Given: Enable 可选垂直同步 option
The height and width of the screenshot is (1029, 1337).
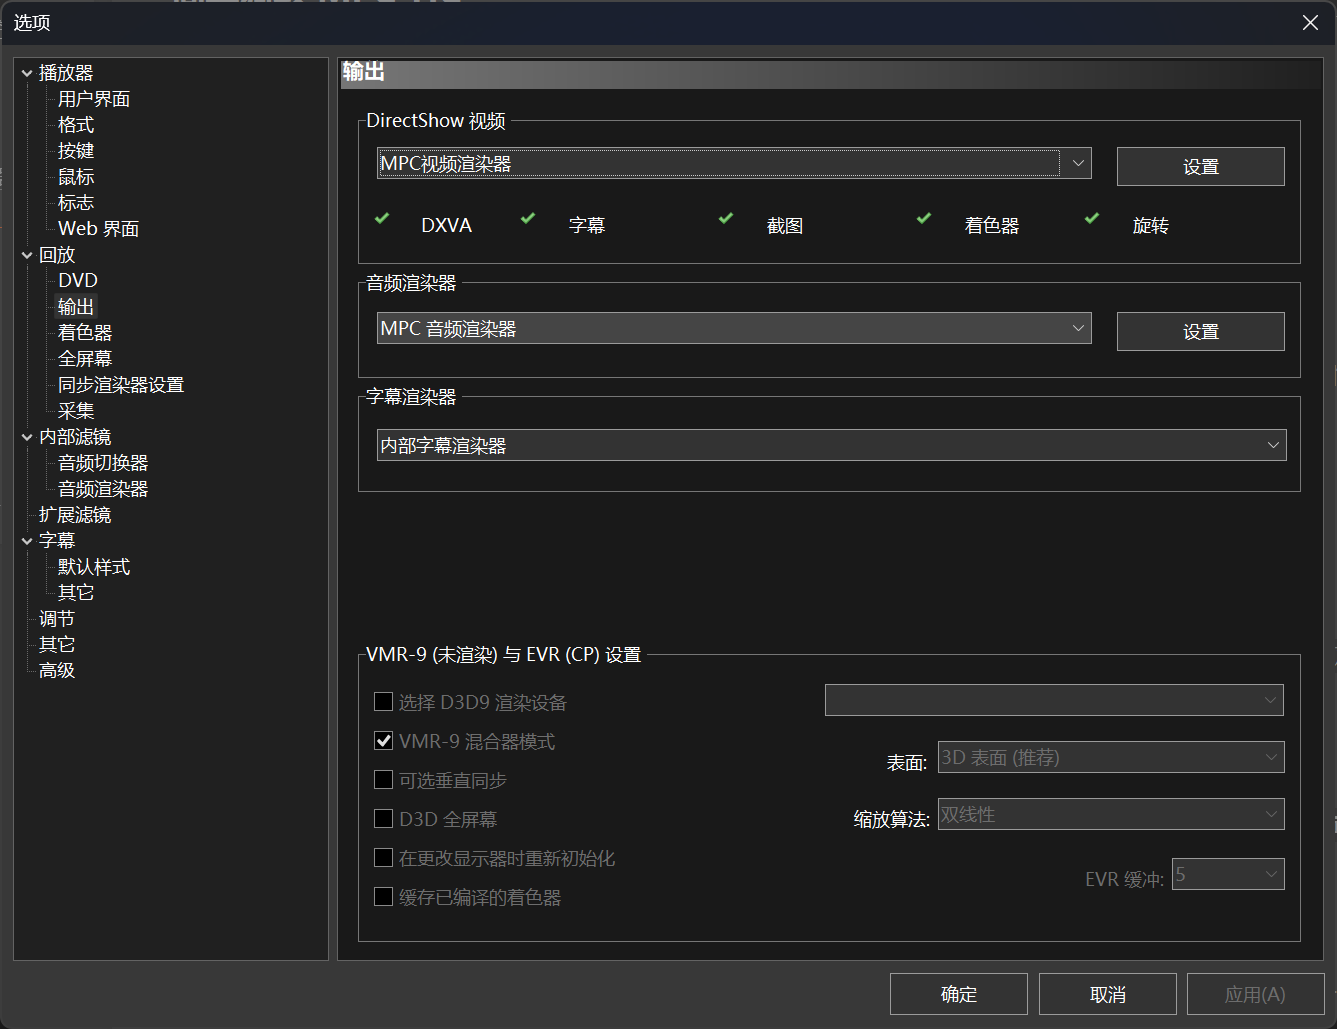Looking at the screenshot, I should point(383,779).
